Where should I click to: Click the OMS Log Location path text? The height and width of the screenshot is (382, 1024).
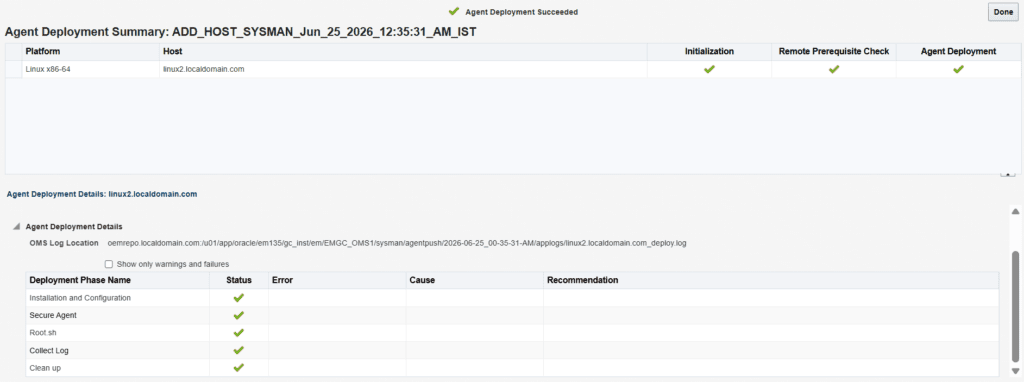(397, 244)
